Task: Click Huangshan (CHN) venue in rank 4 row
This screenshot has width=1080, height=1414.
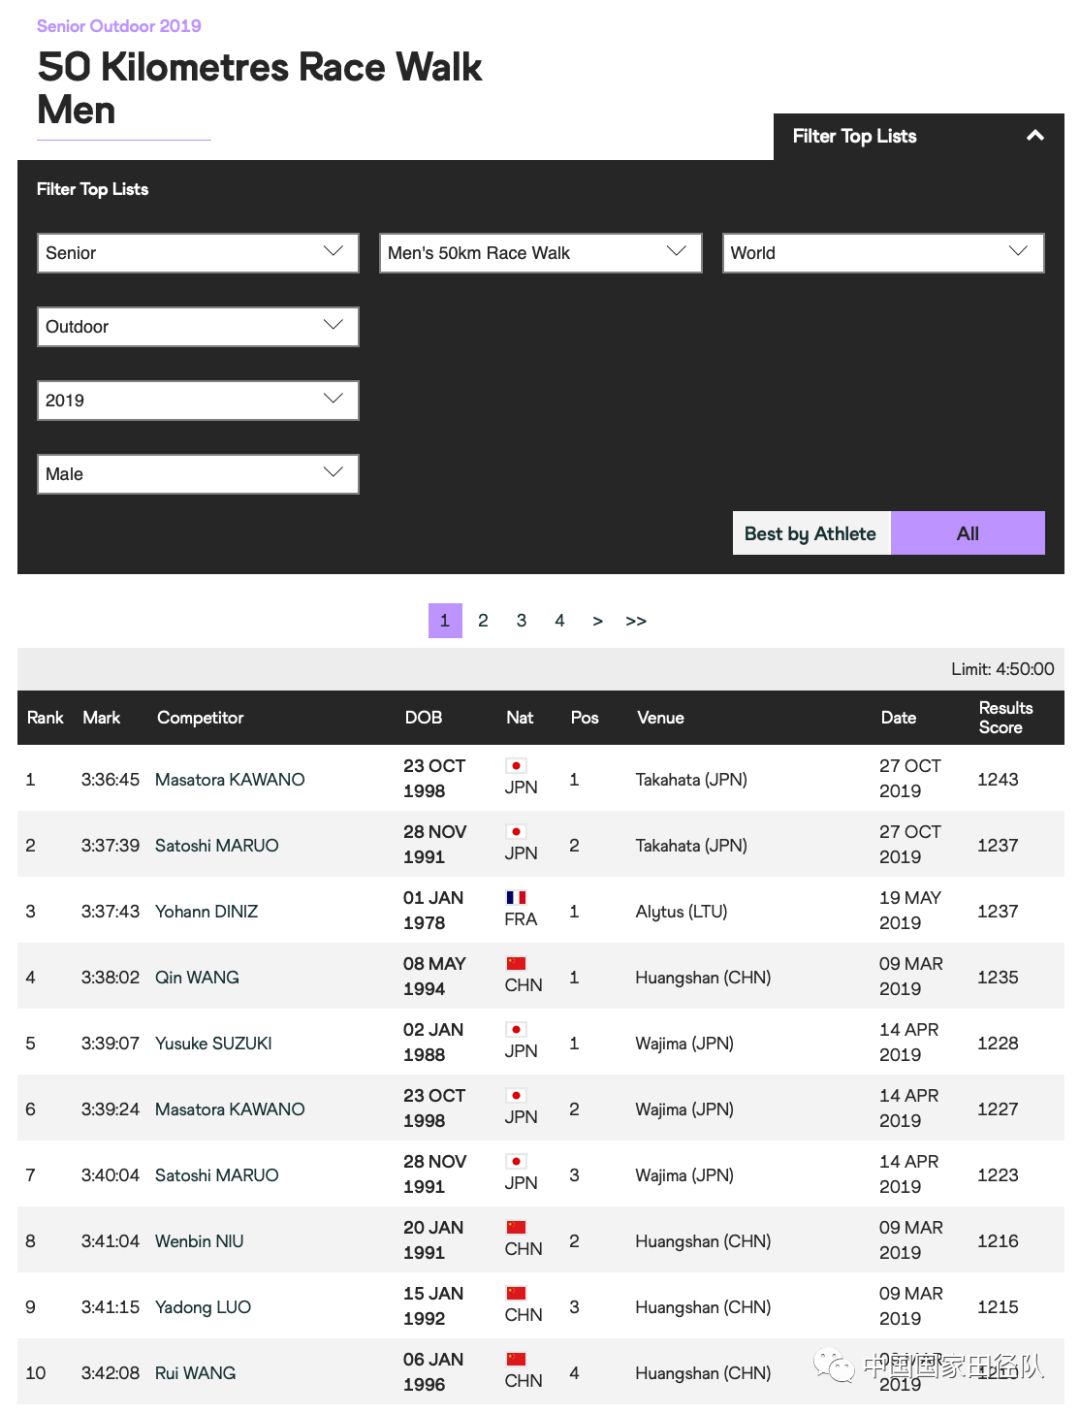Action: pos(703,977)
